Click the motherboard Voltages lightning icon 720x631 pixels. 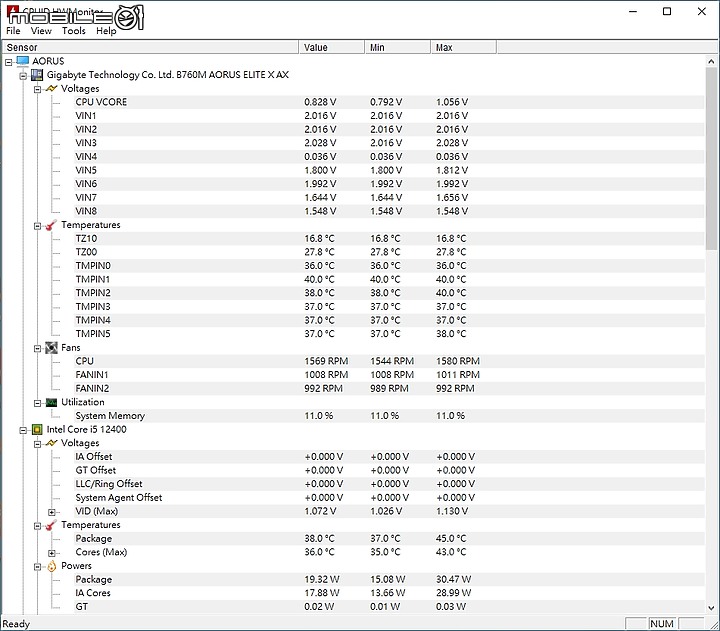51,89
